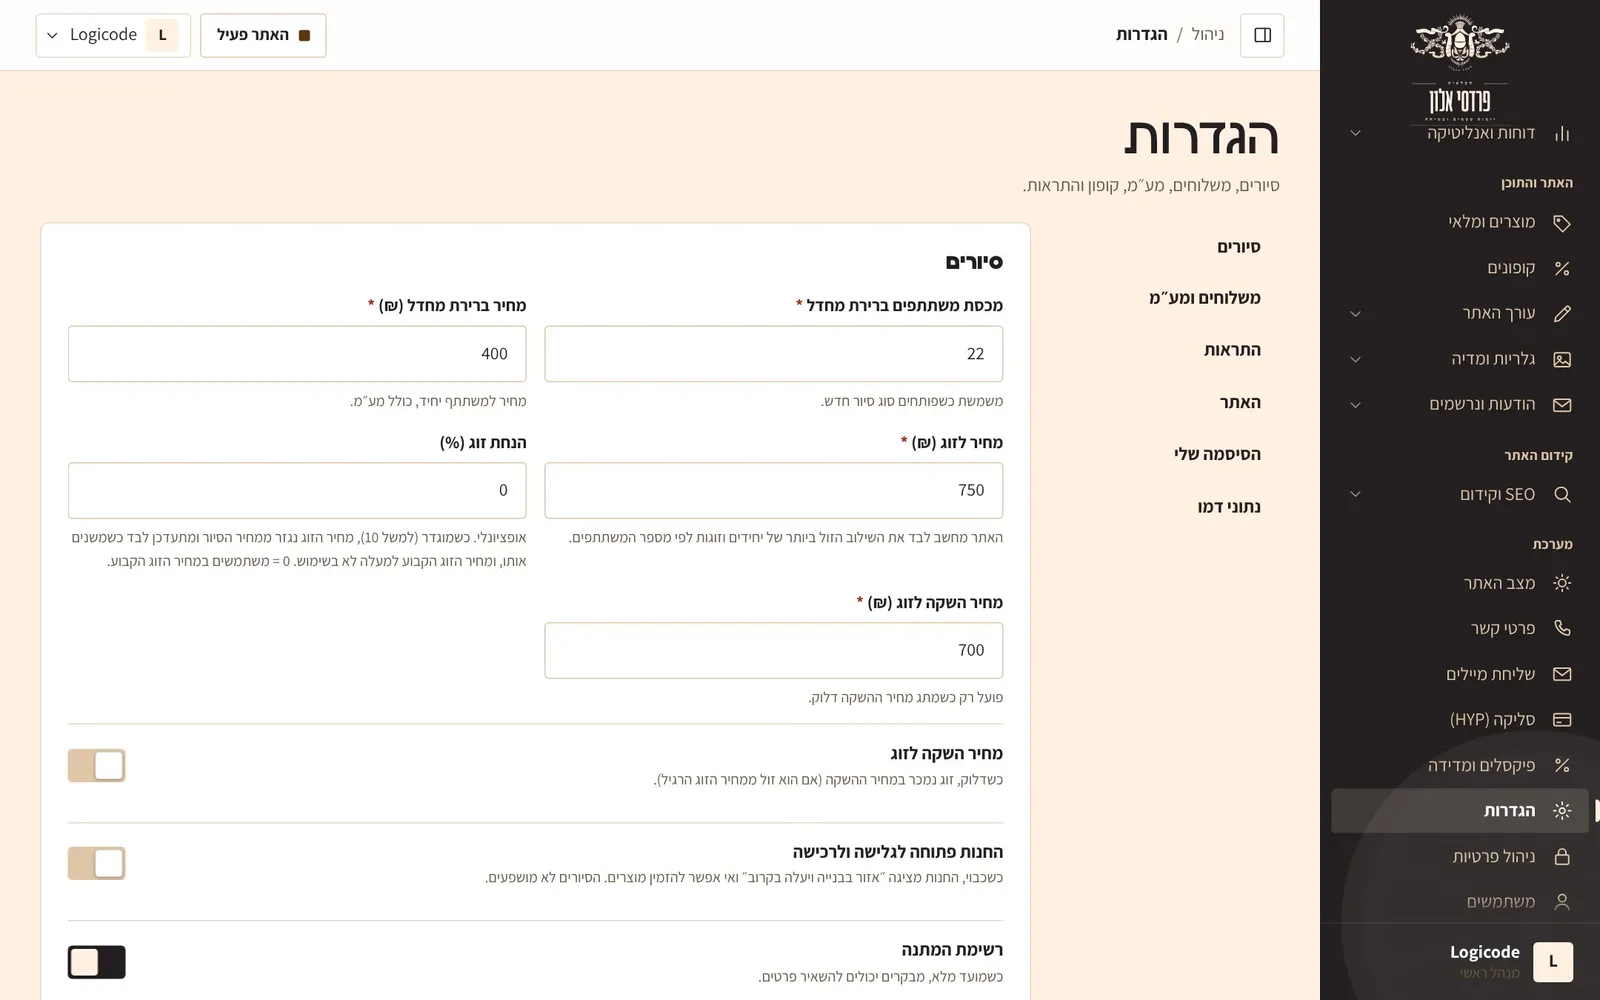Click the ניהול breadcrumb link
This screenshot has height=1000, width=1600.
click(1208, 35)
